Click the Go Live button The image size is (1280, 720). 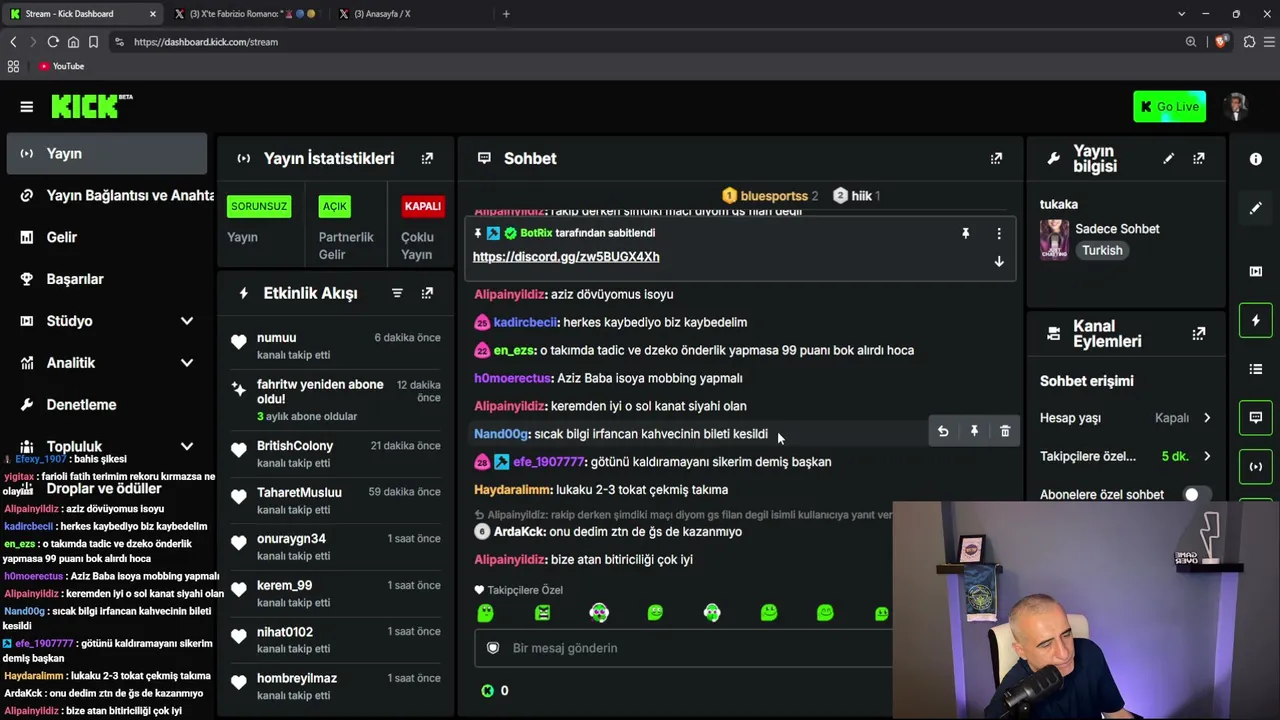pos(1169,107)
